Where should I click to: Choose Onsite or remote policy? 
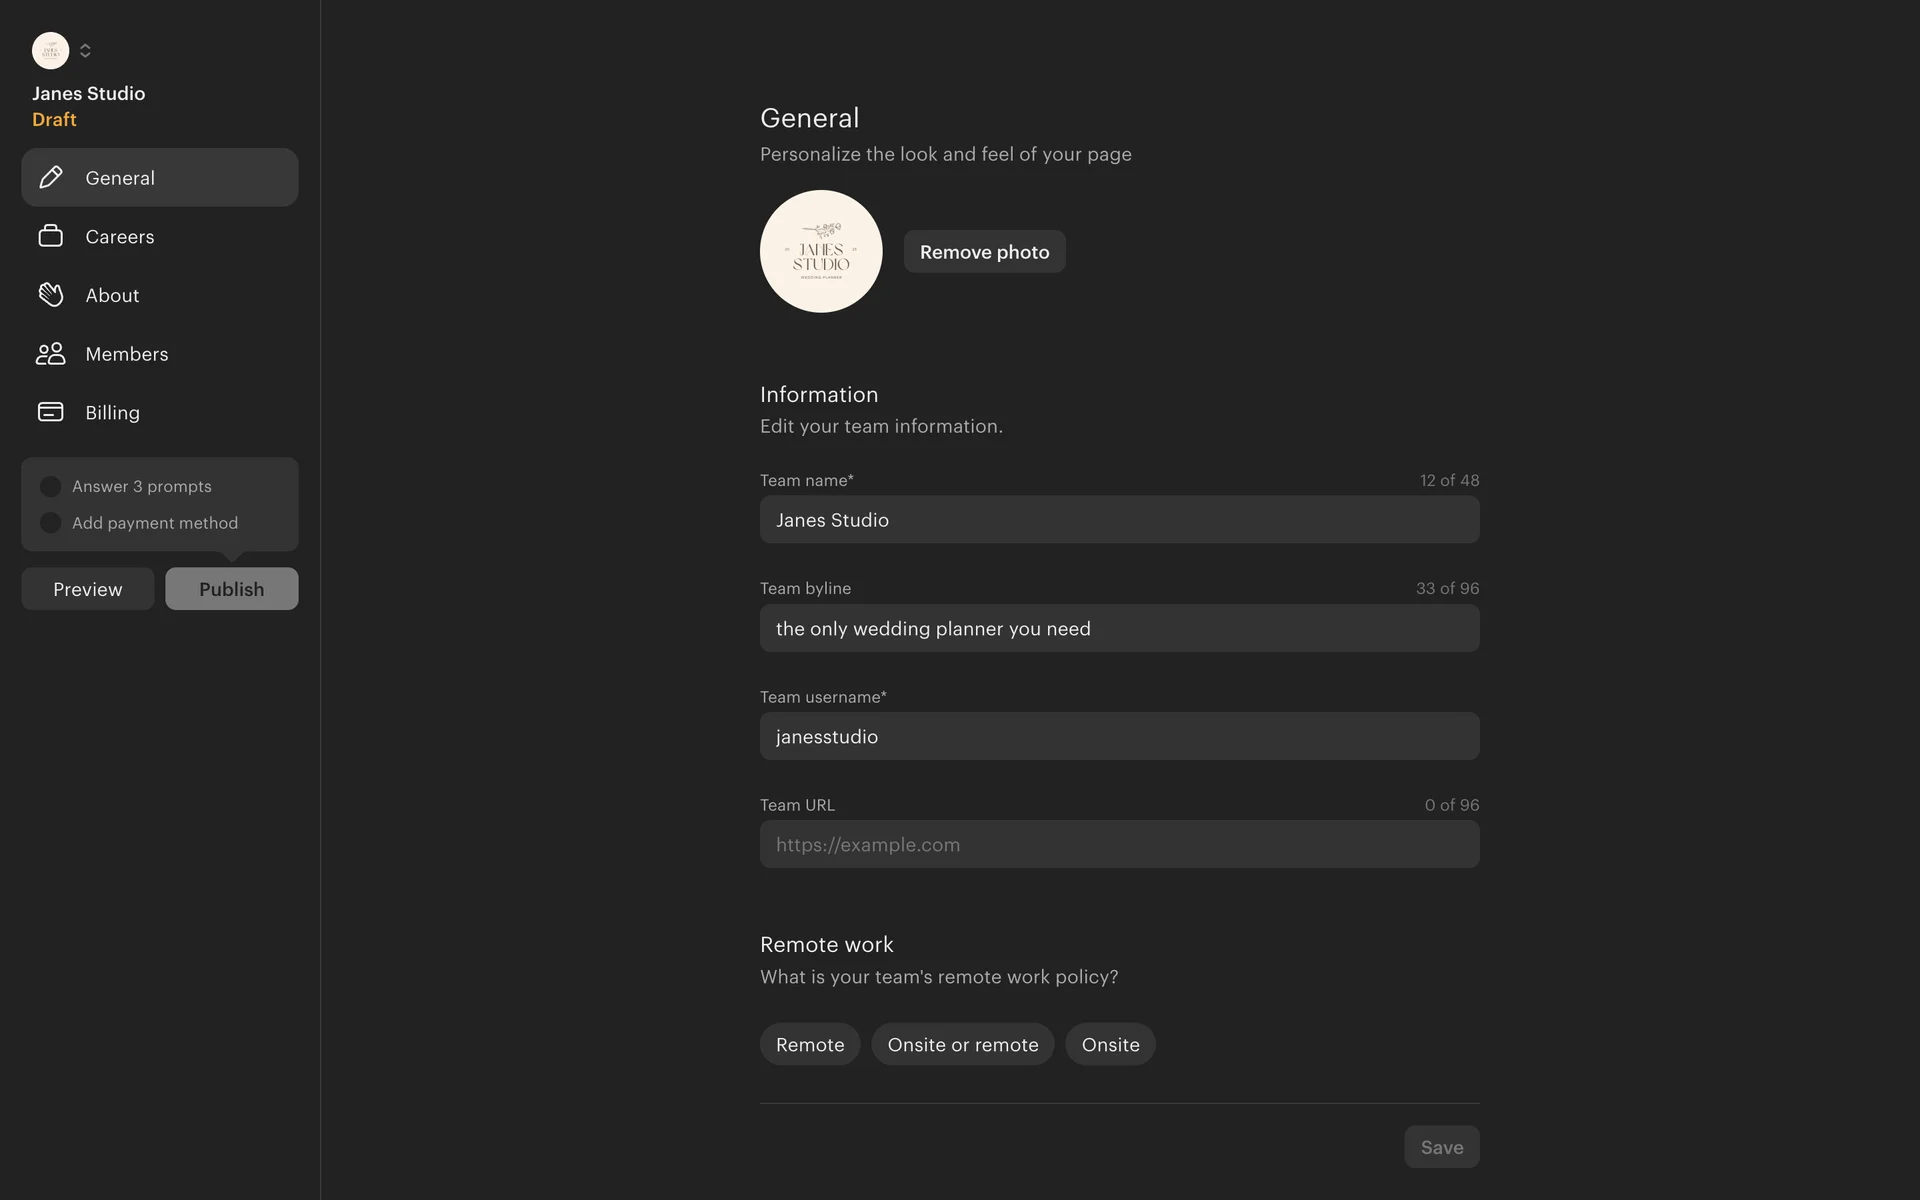962,1044
